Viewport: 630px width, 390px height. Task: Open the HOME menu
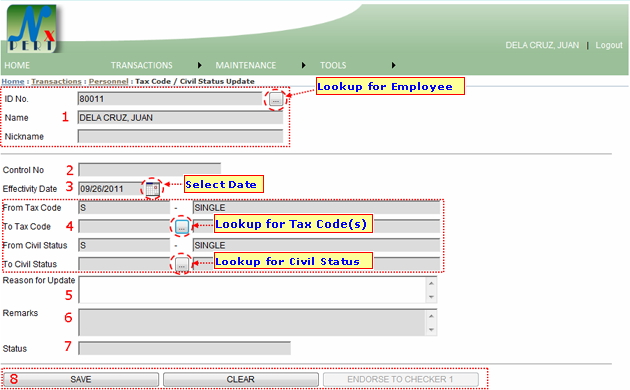[x=17, y=65]
